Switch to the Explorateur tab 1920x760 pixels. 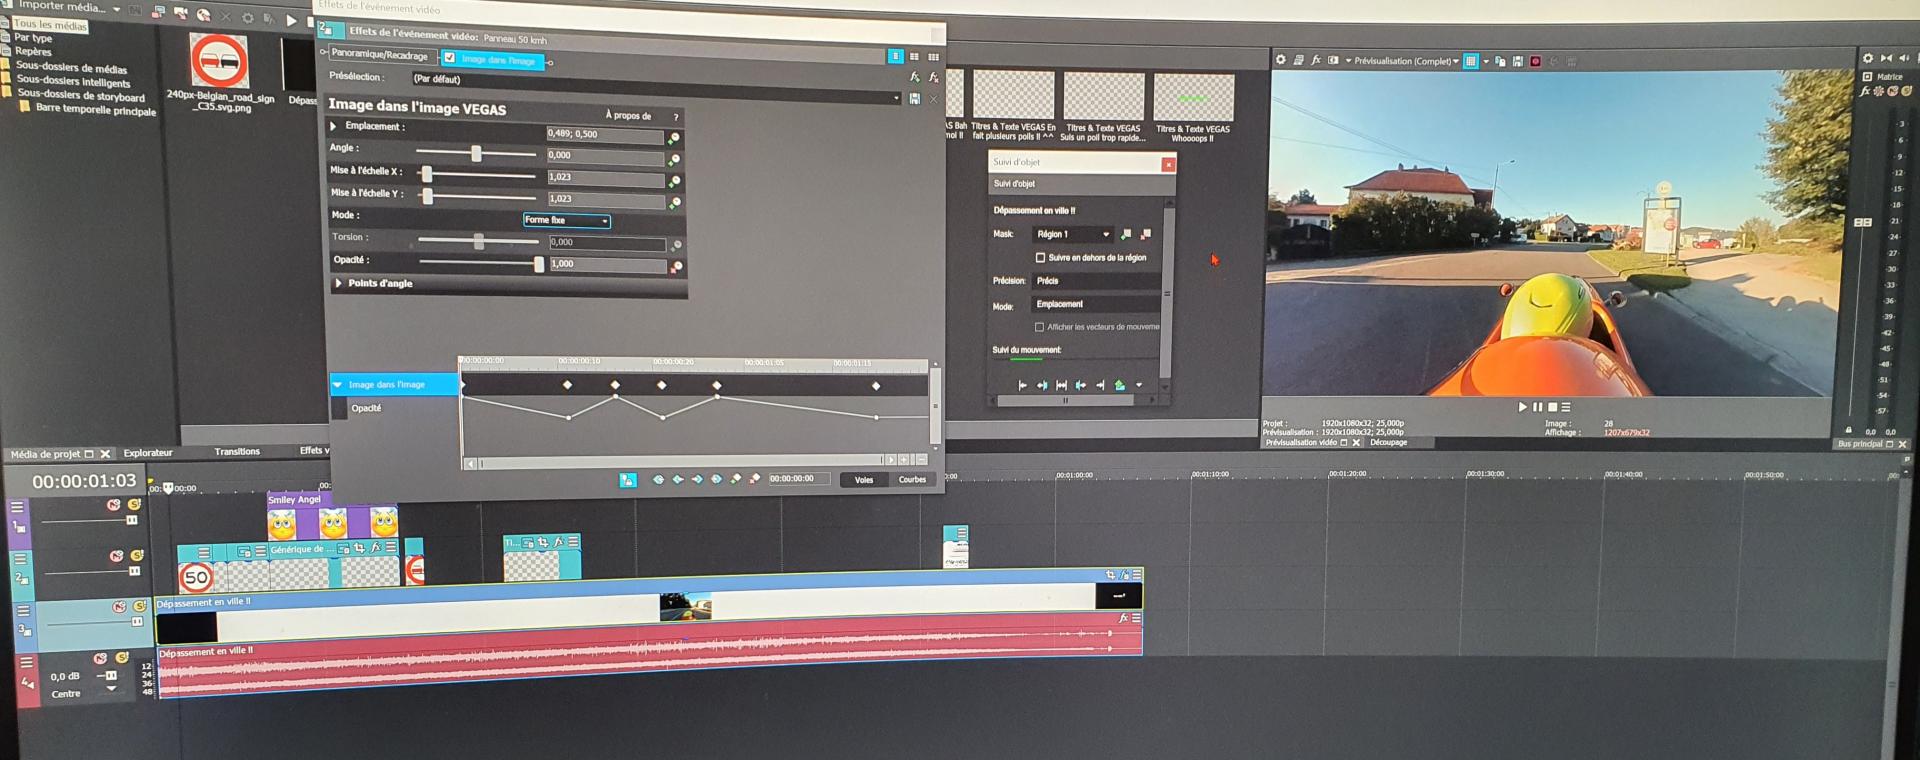[x=148, y=453]
